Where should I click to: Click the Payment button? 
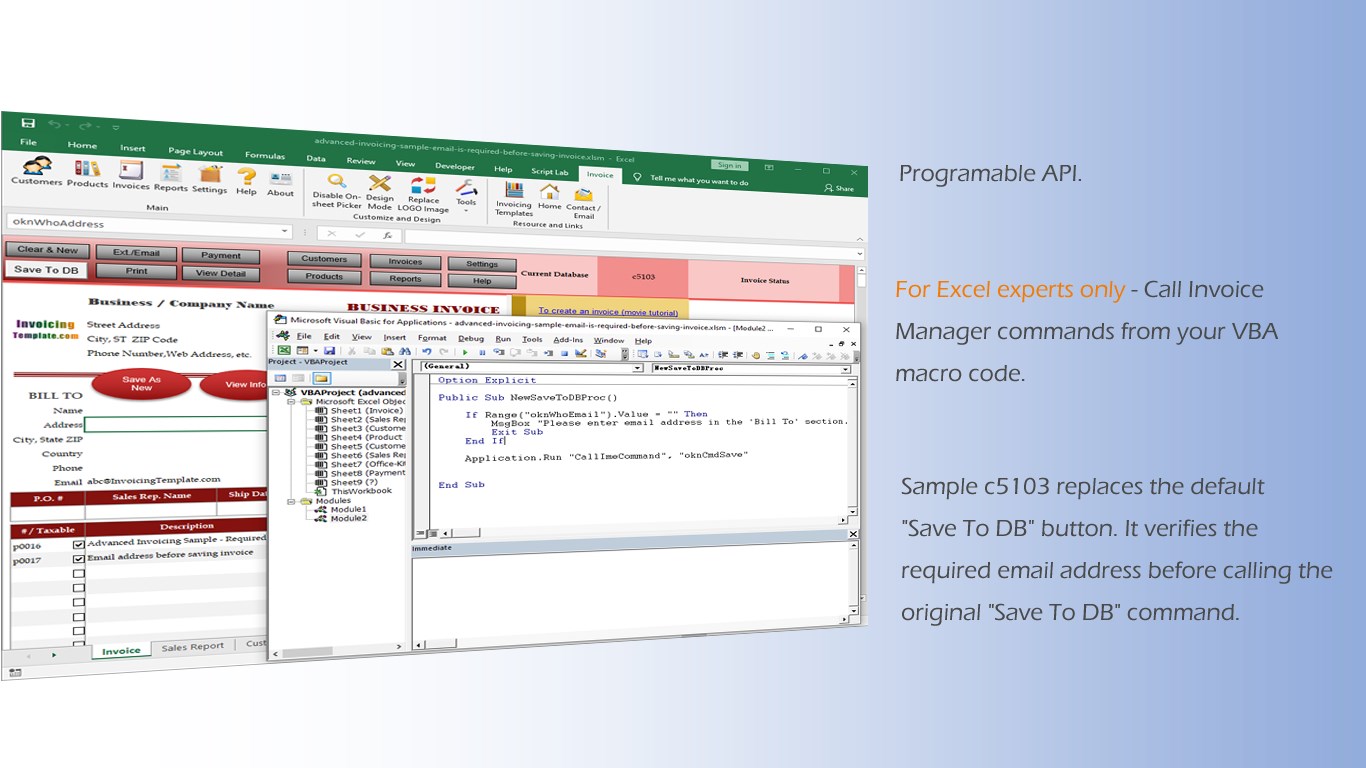[x=221, y=256]
